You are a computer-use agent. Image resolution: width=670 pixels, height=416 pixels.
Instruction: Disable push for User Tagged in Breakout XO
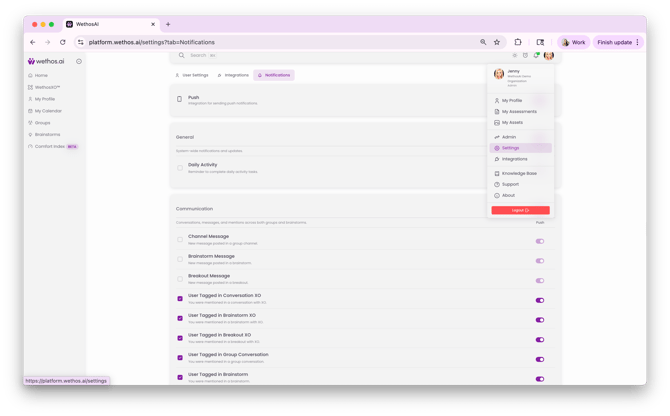[540, 340]
